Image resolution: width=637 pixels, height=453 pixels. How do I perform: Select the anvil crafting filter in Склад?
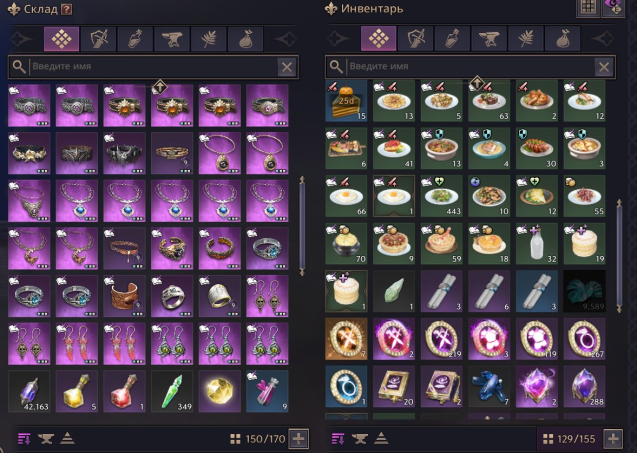point(172,39)
